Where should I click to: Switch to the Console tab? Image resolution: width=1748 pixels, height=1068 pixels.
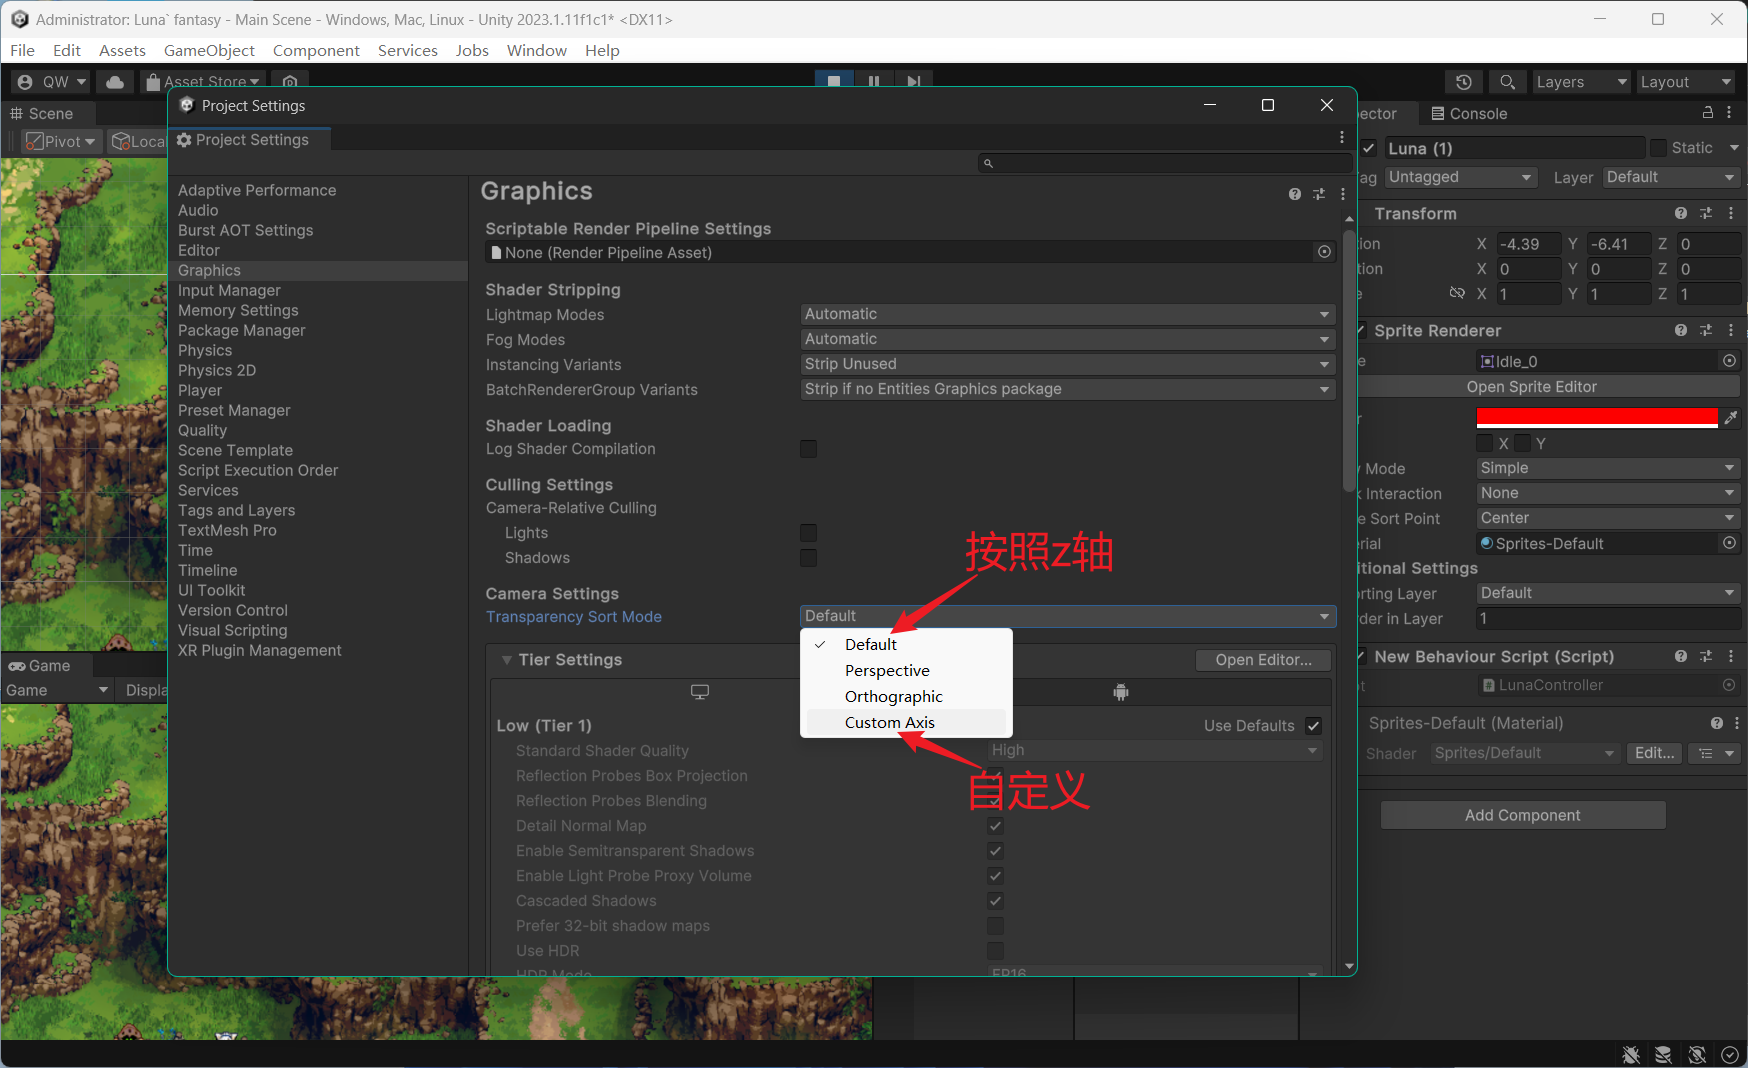1468,113
